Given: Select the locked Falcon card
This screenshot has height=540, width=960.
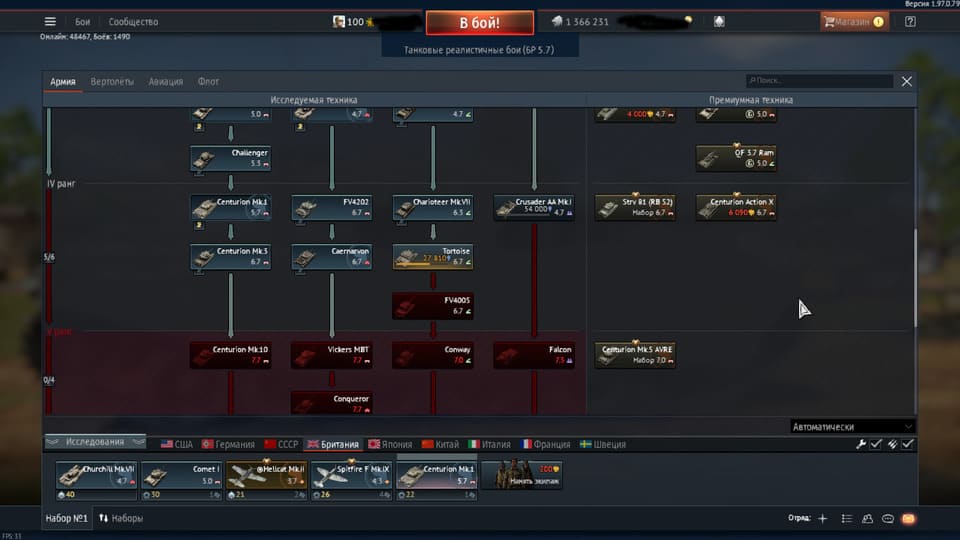Looking at the screenshot, I should pos(534,355).
